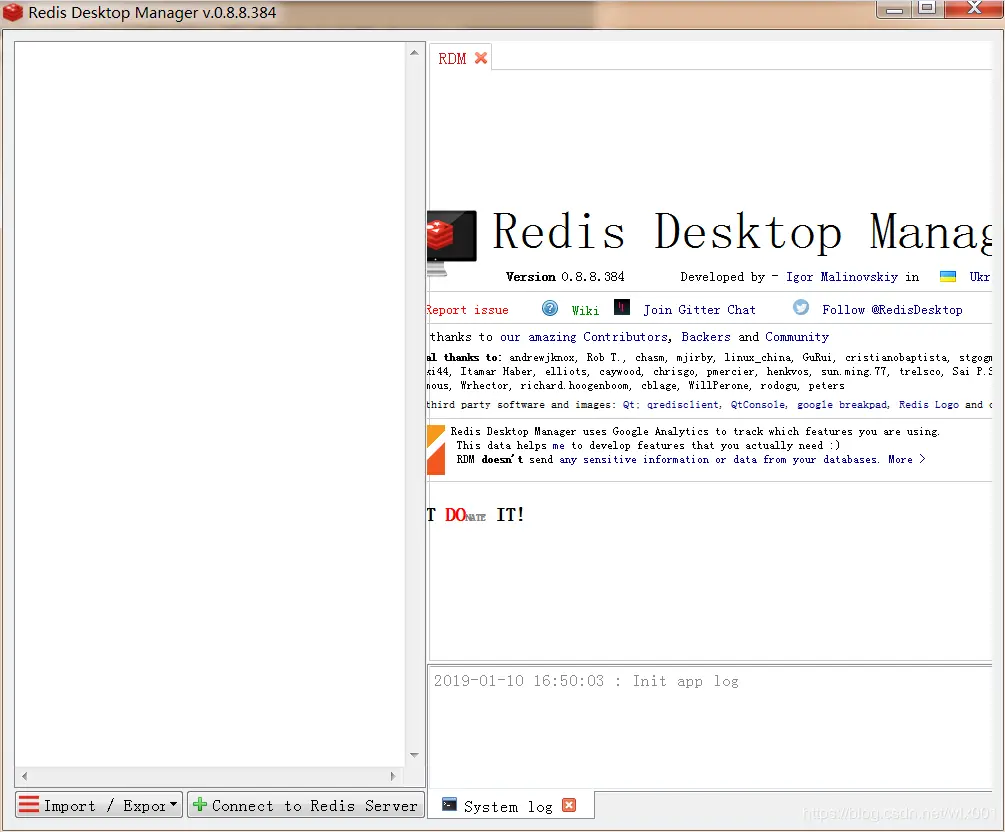Switch to the RDM tab
The image size is (1005, 832).
pos(452,58)
